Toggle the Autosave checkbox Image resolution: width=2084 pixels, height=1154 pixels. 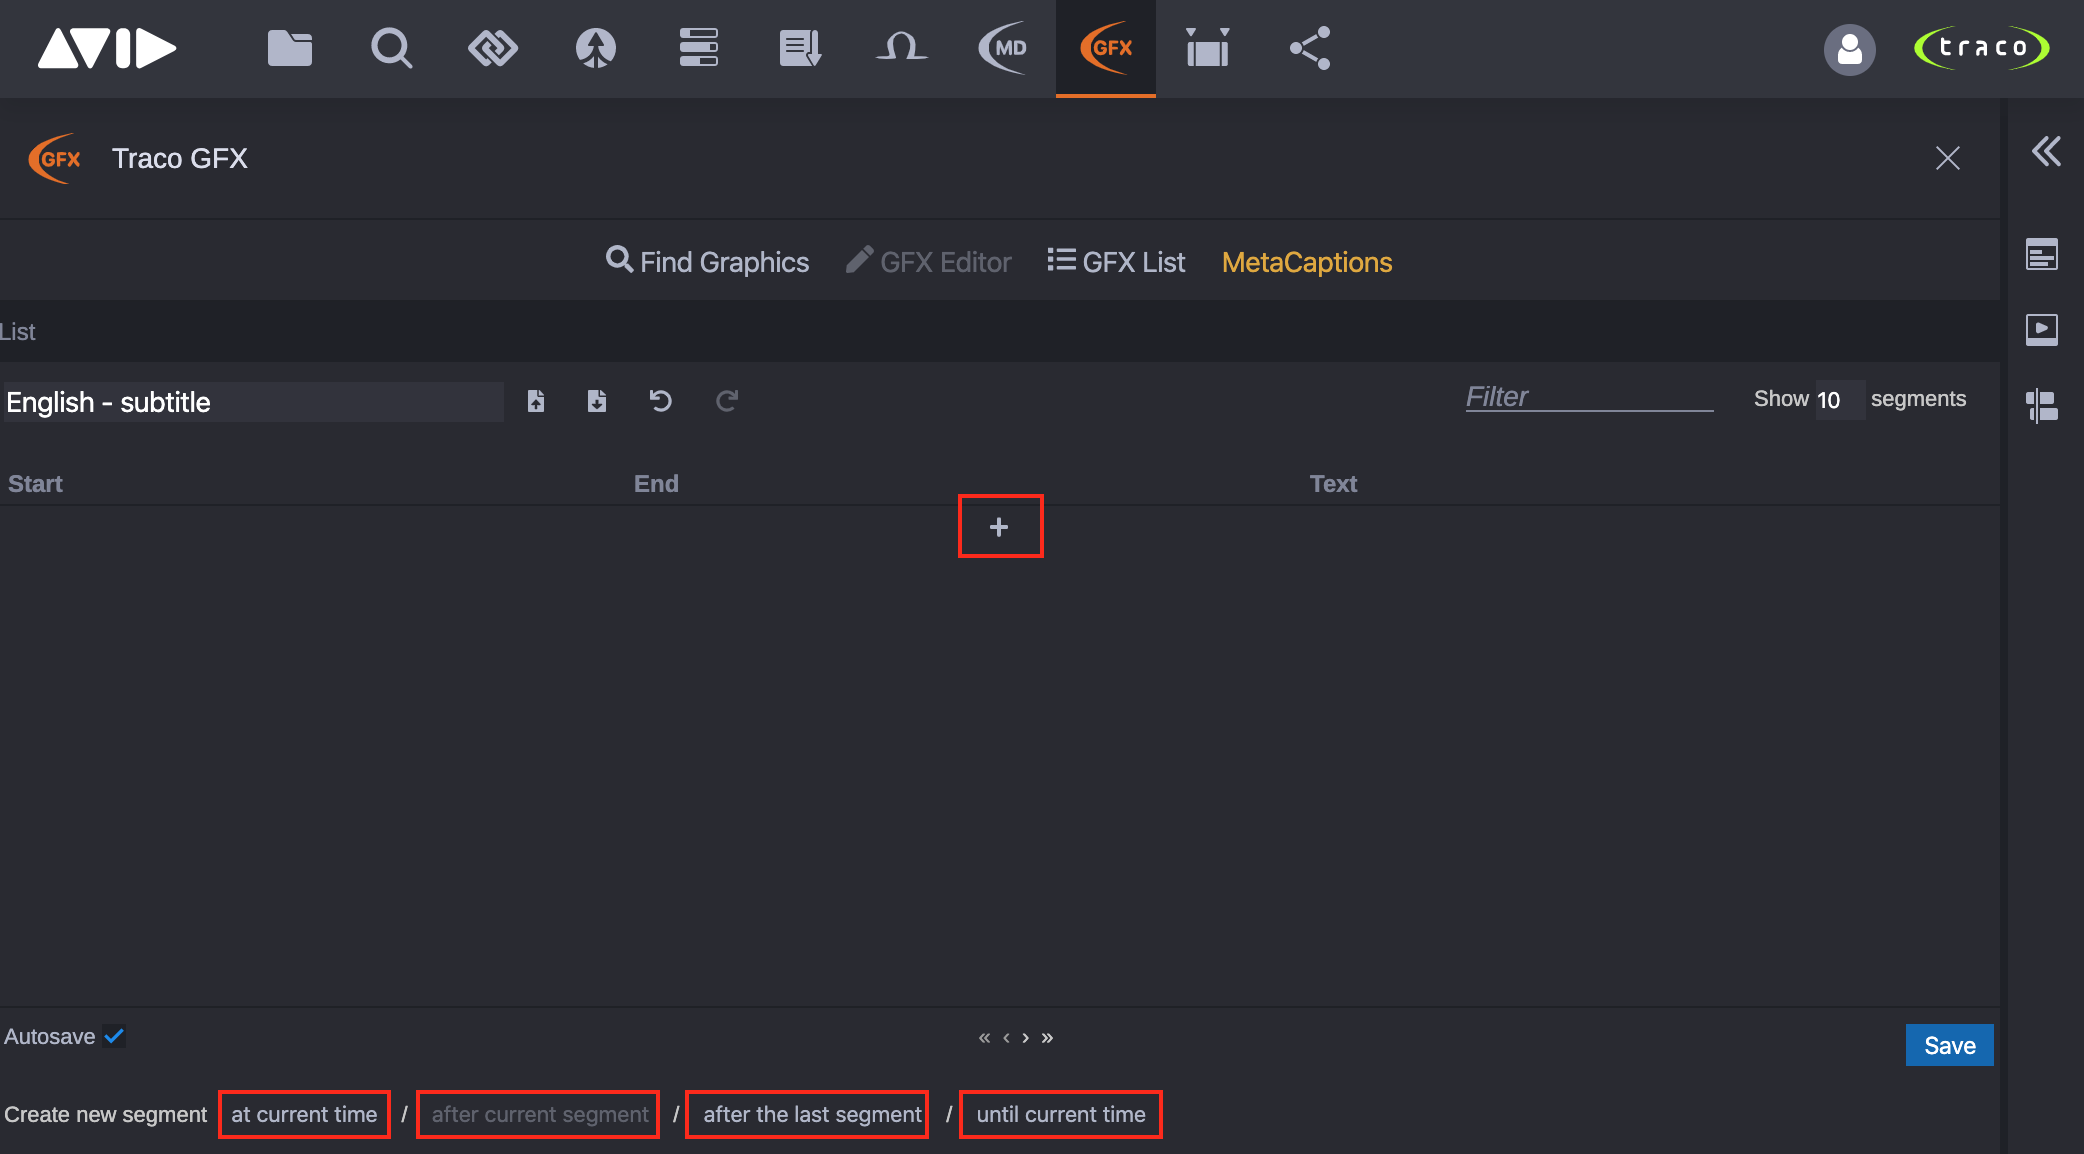[x=114, y=1036]
